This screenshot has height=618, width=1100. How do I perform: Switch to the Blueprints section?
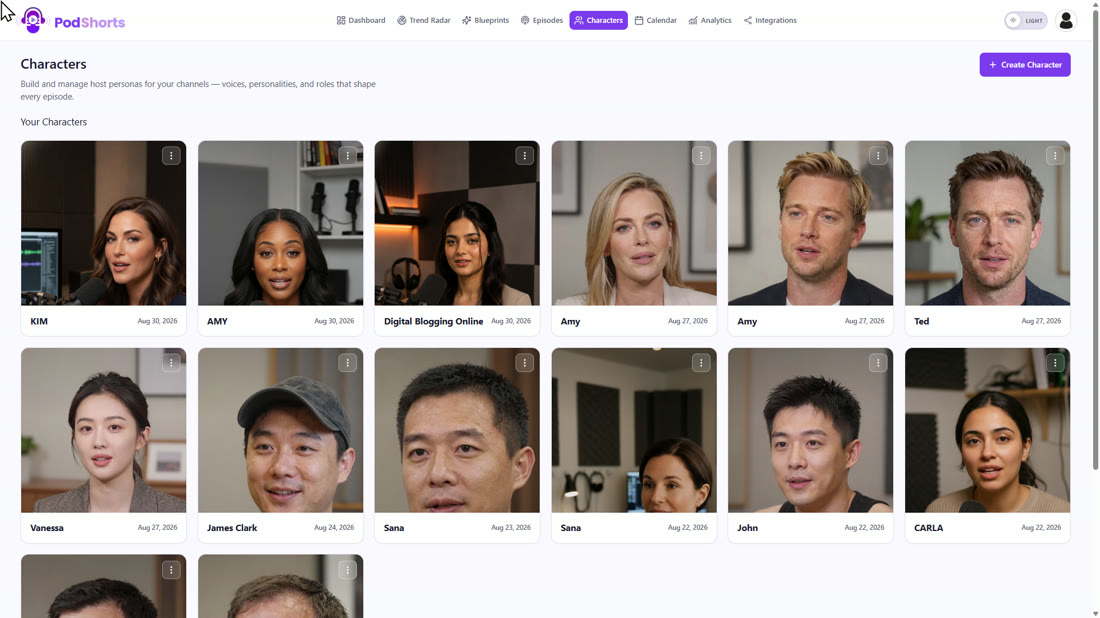[x=485, y=20]
